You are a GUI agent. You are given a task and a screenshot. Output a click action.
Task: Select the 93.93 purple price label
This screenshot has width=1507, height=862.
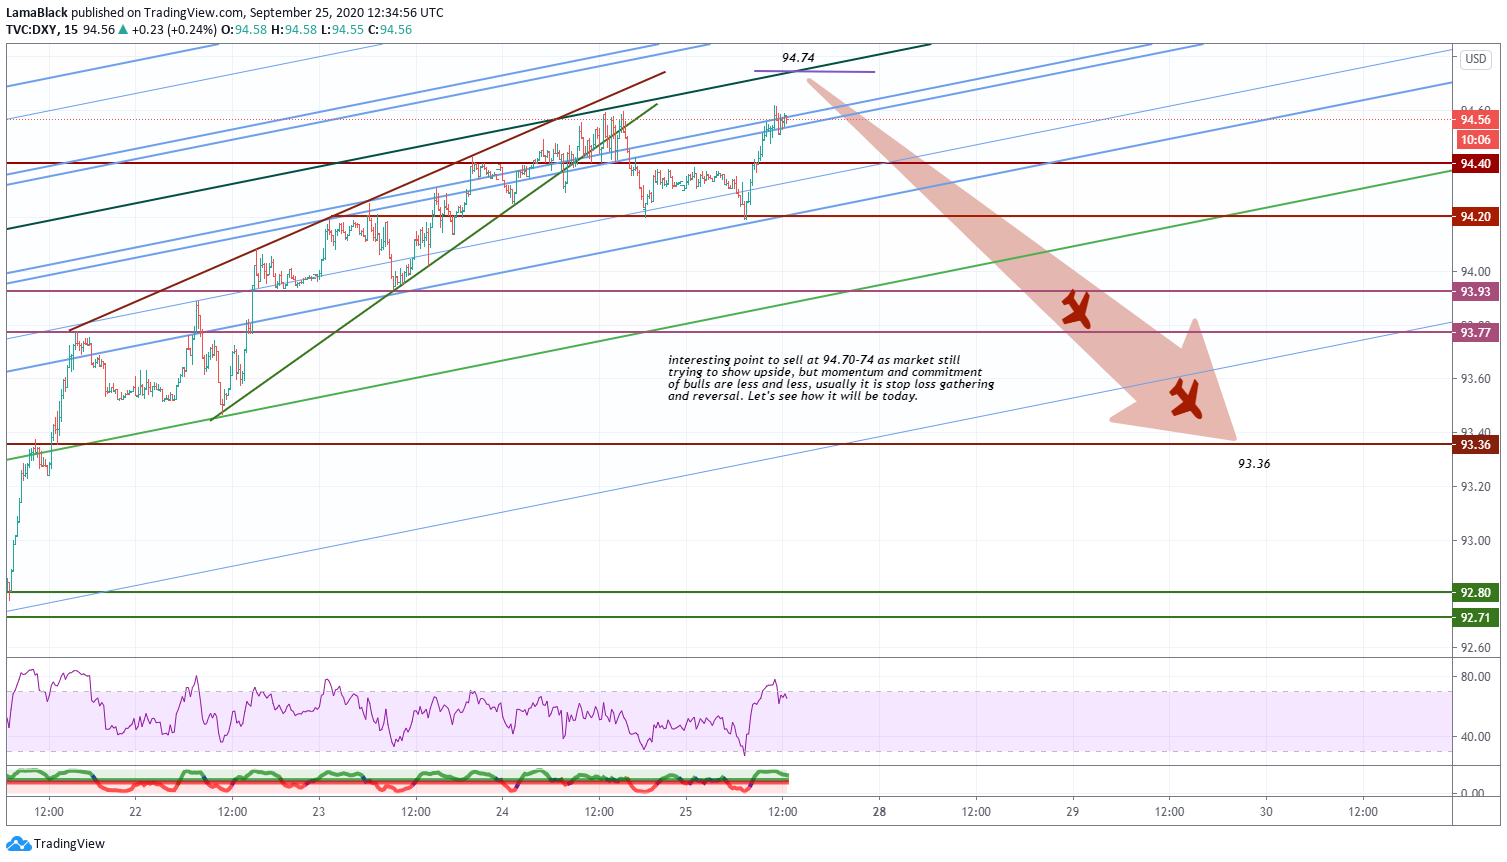[1475, 292]
